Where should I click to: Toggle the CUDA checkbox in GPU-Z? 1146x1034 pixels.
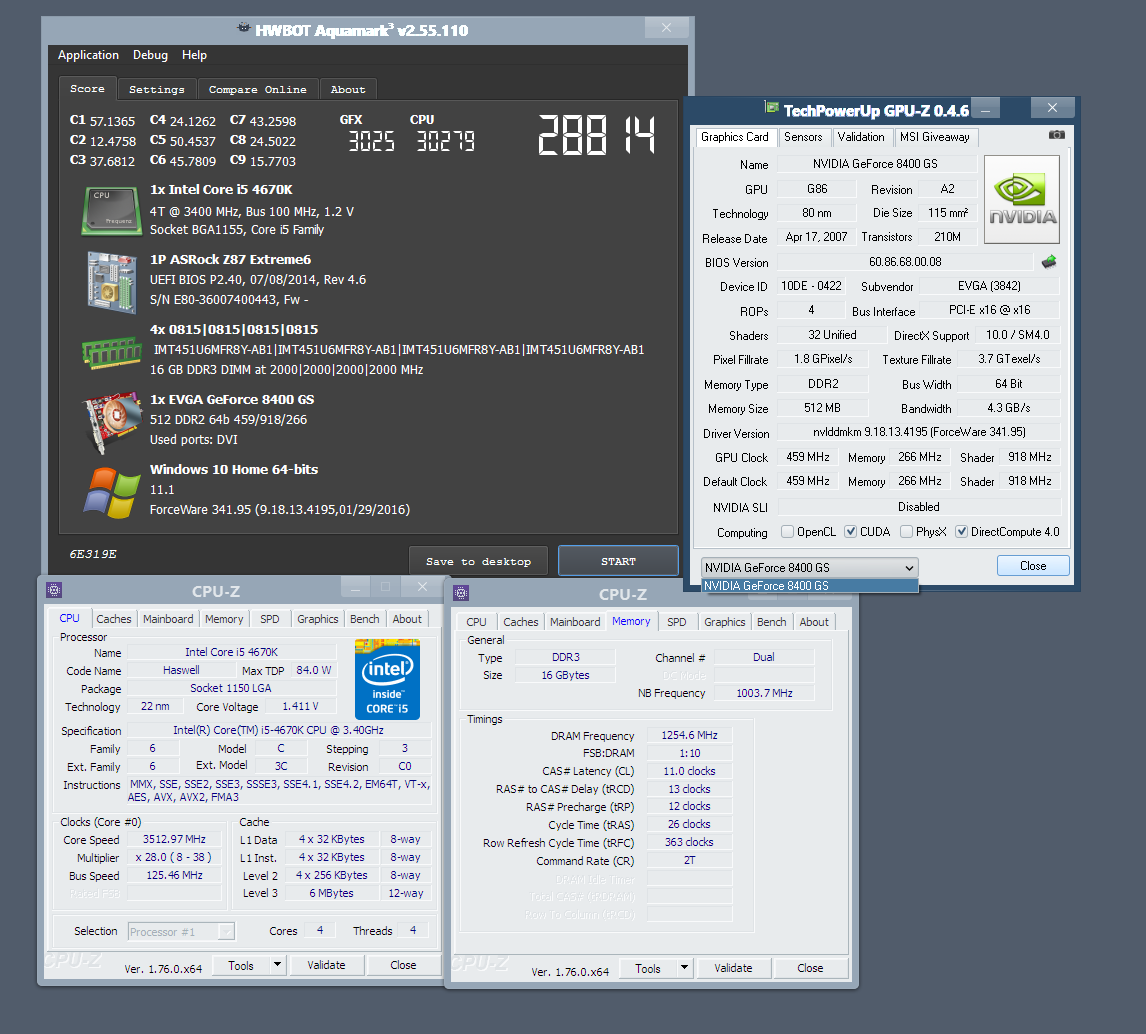(x=850, y=532)
